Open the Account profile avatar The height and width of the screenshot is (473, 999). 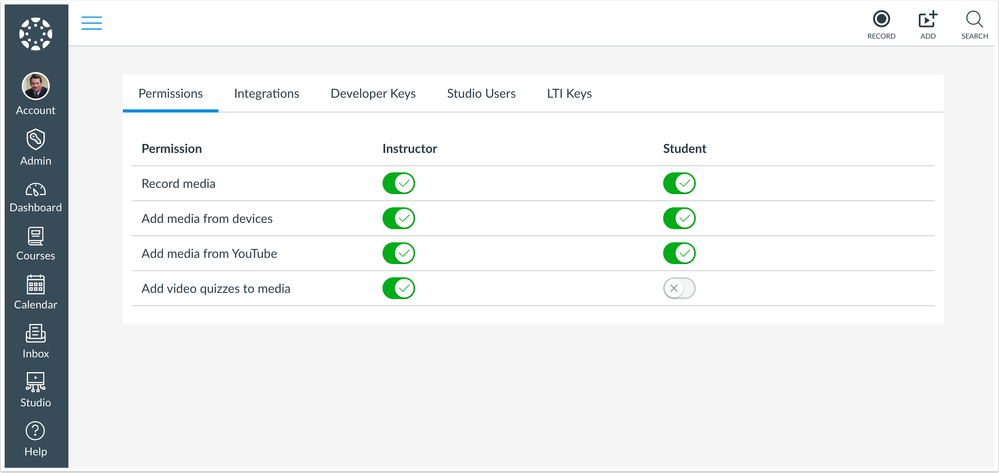pos(36,86)
